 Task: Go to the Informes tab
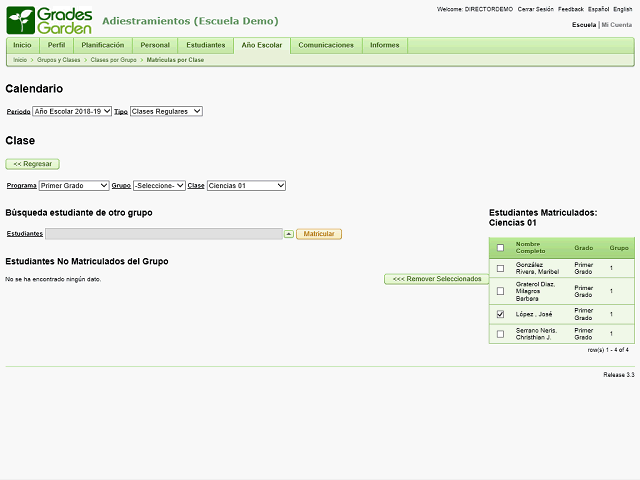(x=384, y=45)
